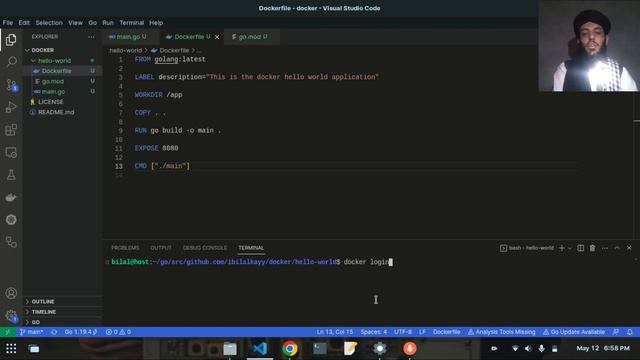Viewport: 640px width, 360px height.
Task: Open the Run and Debug view
Action: coord(11,107)
